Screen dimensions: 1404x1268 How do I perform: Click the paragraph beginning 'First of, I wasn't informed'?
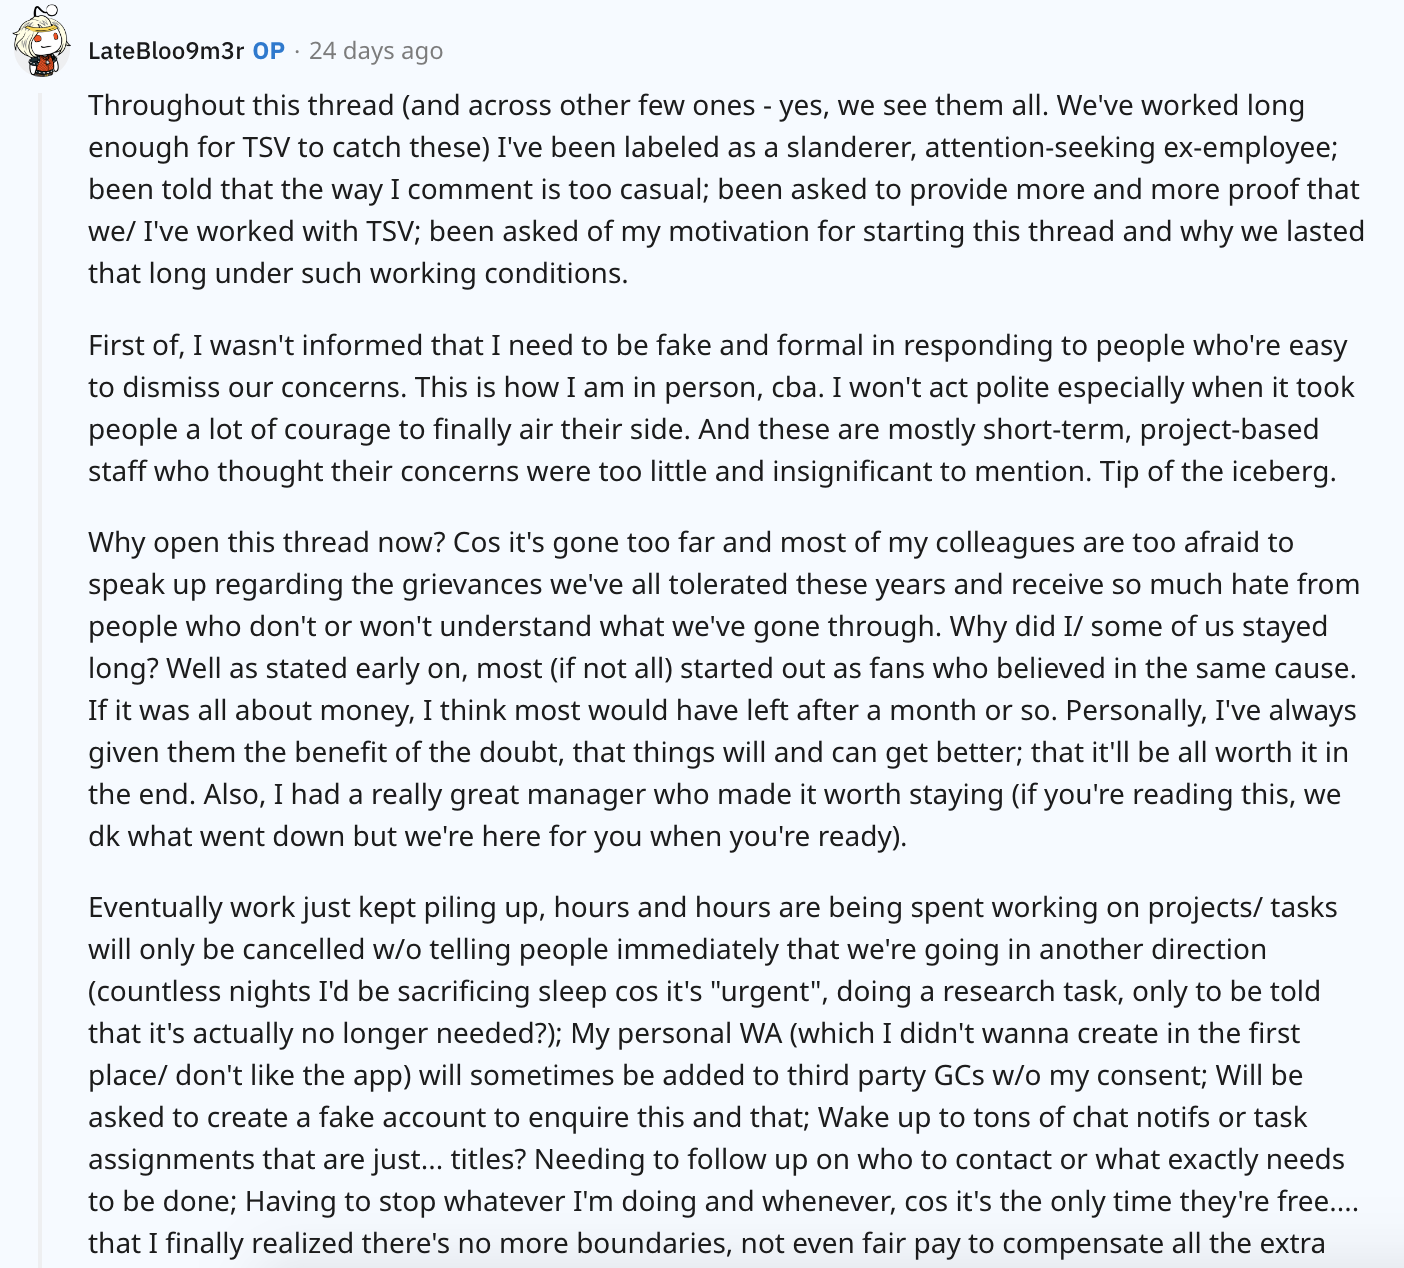[720, 408]
